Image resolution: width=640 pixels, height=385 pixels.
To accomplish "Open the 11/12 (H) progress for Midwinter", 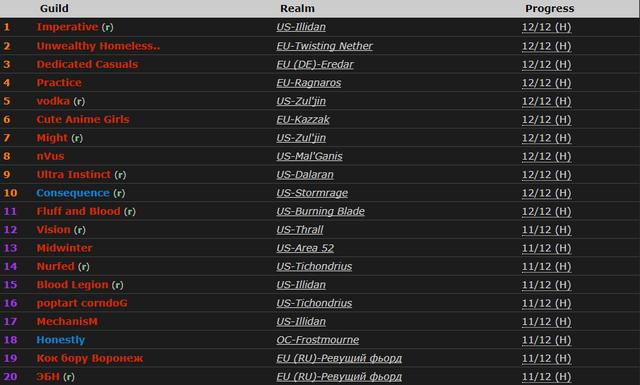I will pyautogui.click(x=547, y=248).
